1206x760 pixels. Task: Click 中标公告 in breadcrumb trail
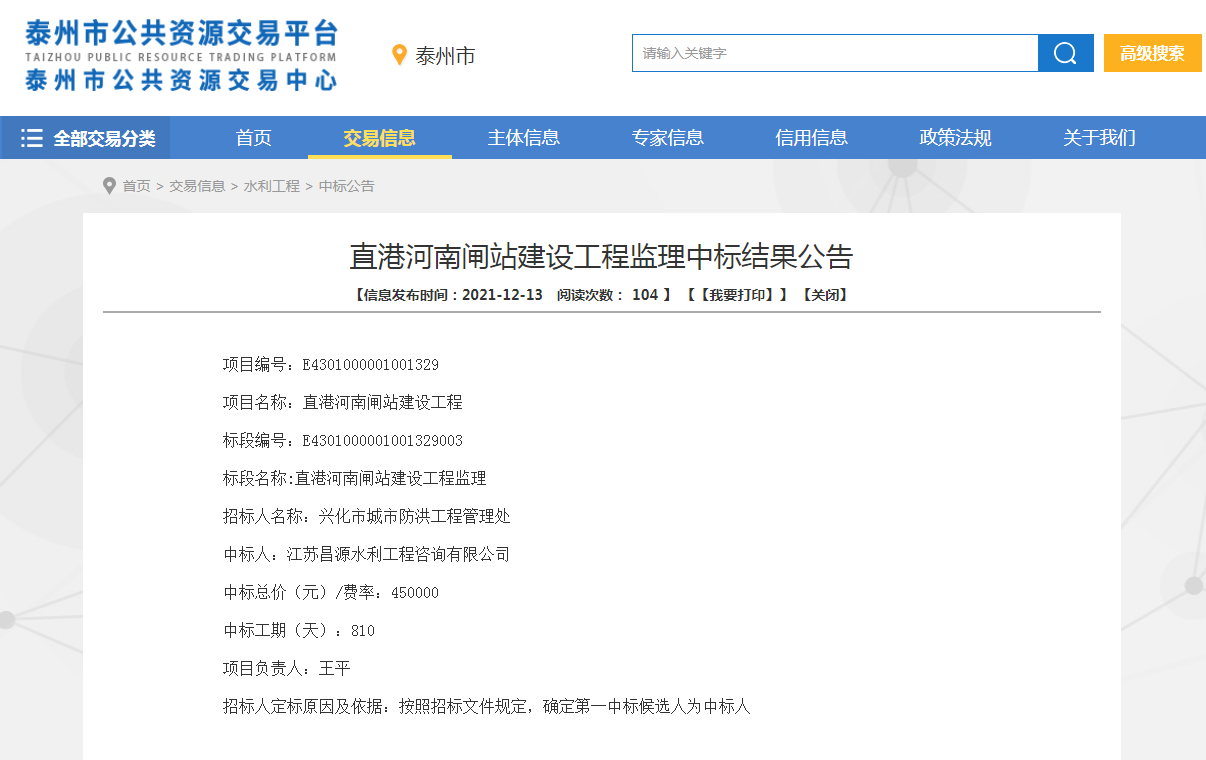[x=347, y=186]
